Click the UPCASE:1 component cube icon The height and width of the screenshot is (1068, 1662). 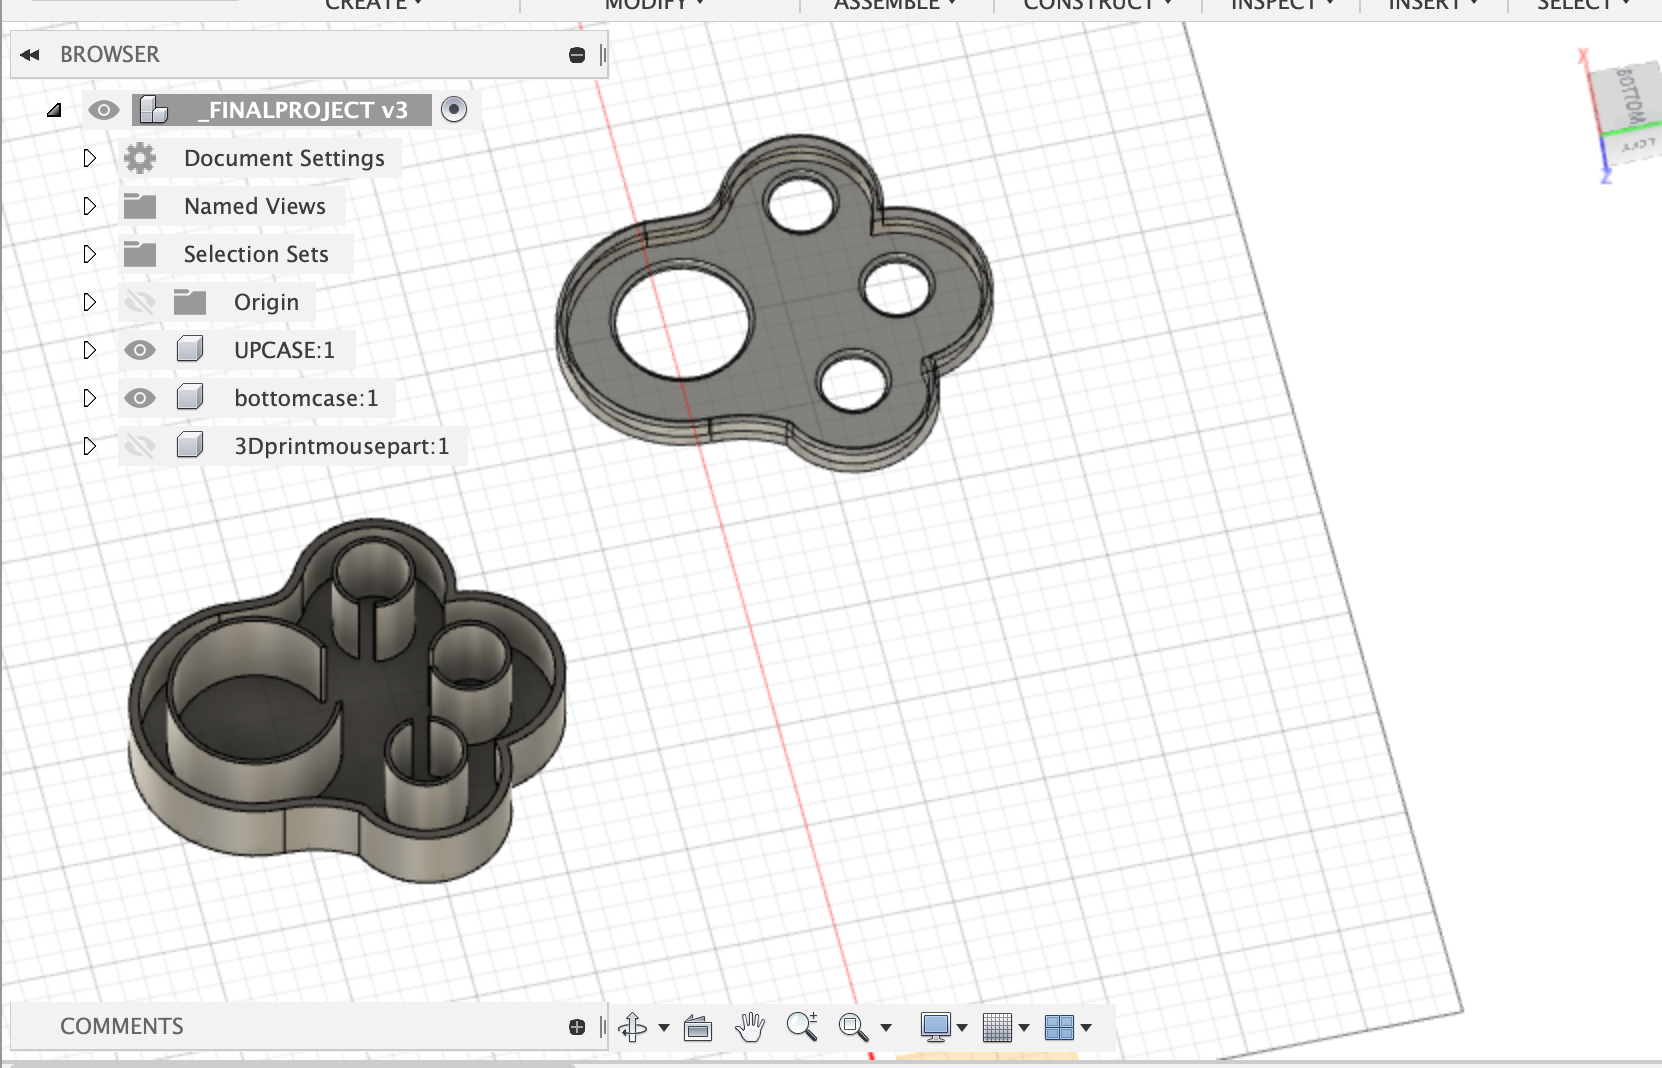pos(190,349)
